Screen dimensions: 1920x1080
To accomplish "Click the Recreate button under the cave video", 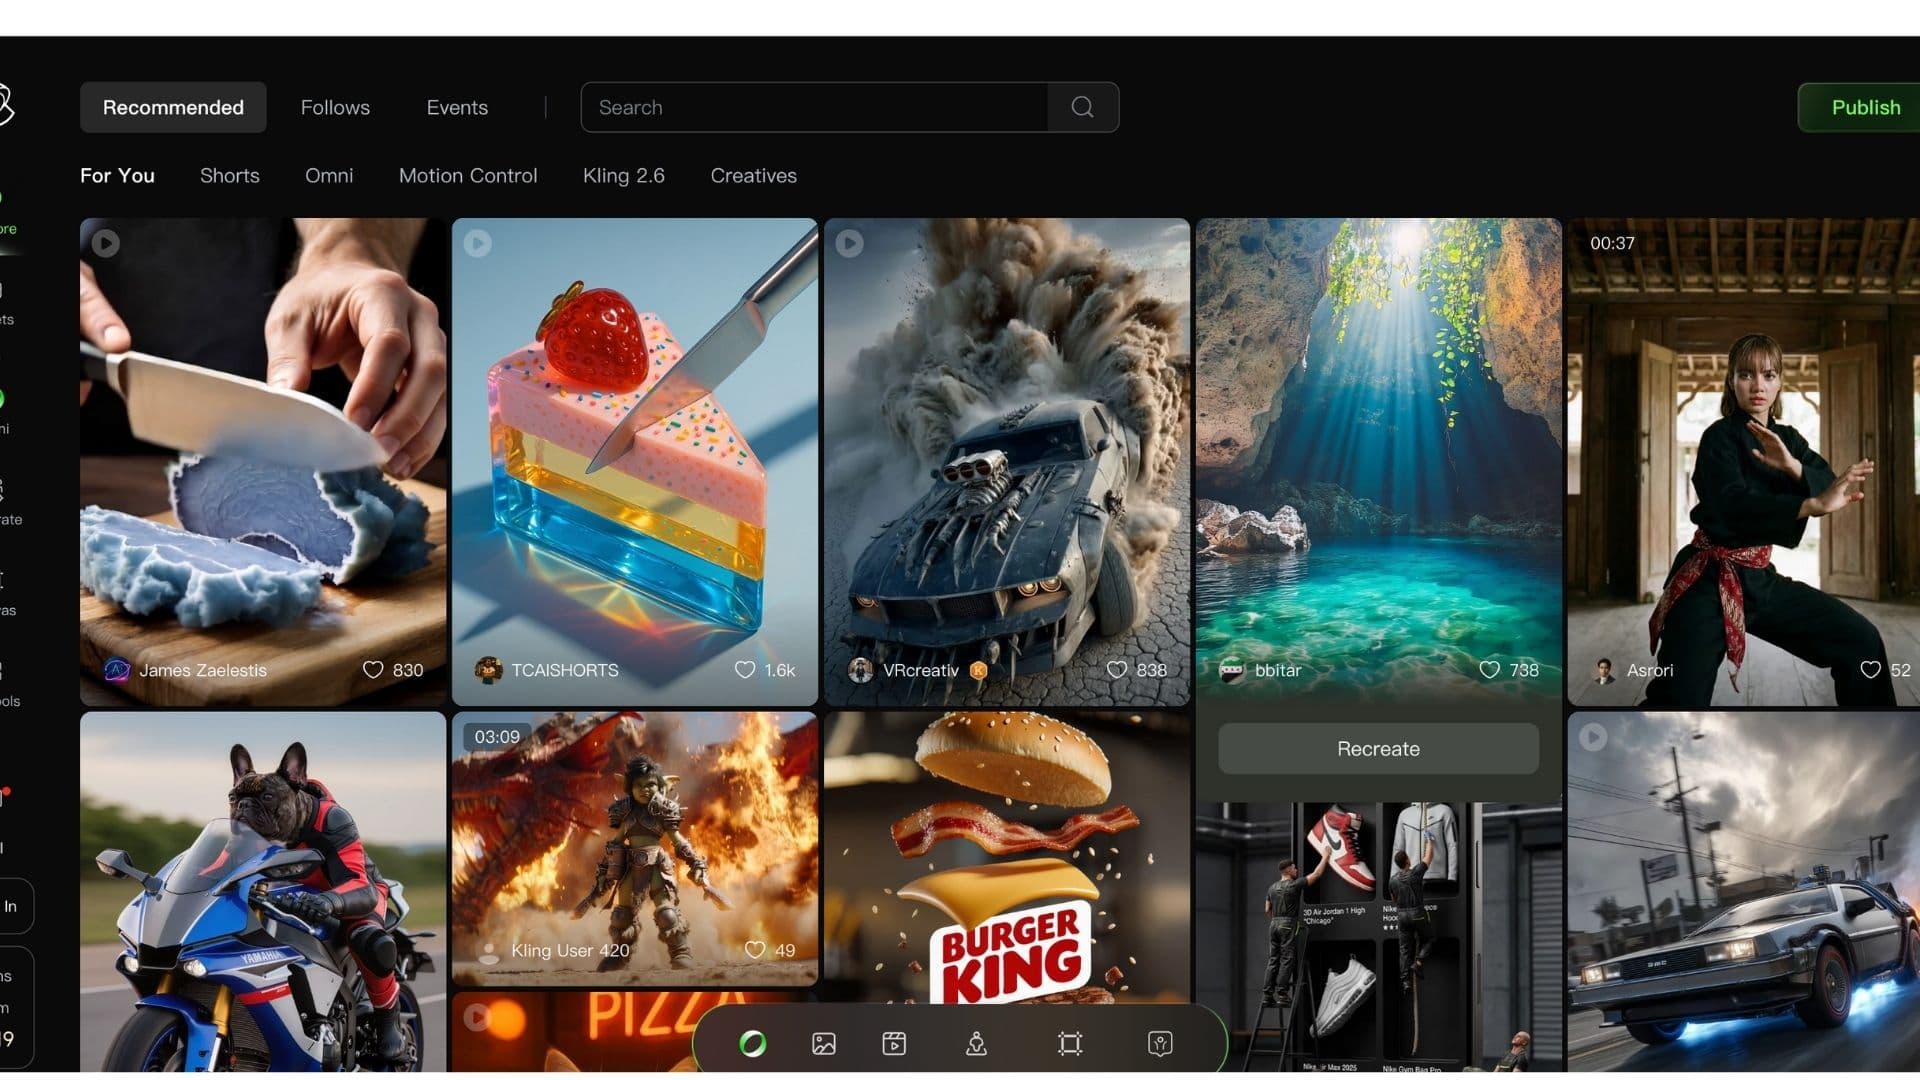I will point(1378,749).
